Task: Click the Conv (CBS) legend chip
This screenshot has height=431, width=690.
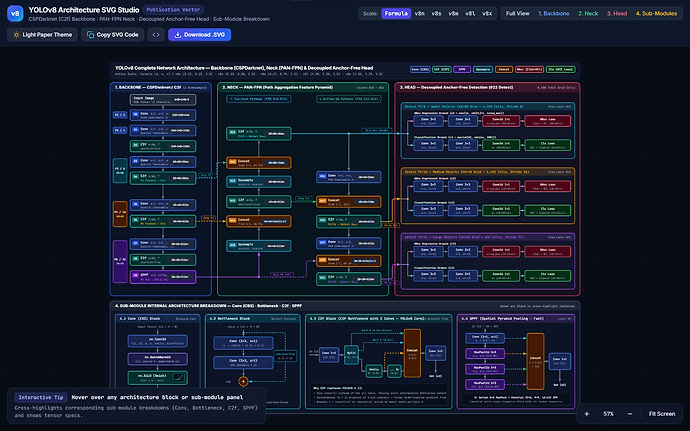Action: pyautogui.click(x=420, y=70)
